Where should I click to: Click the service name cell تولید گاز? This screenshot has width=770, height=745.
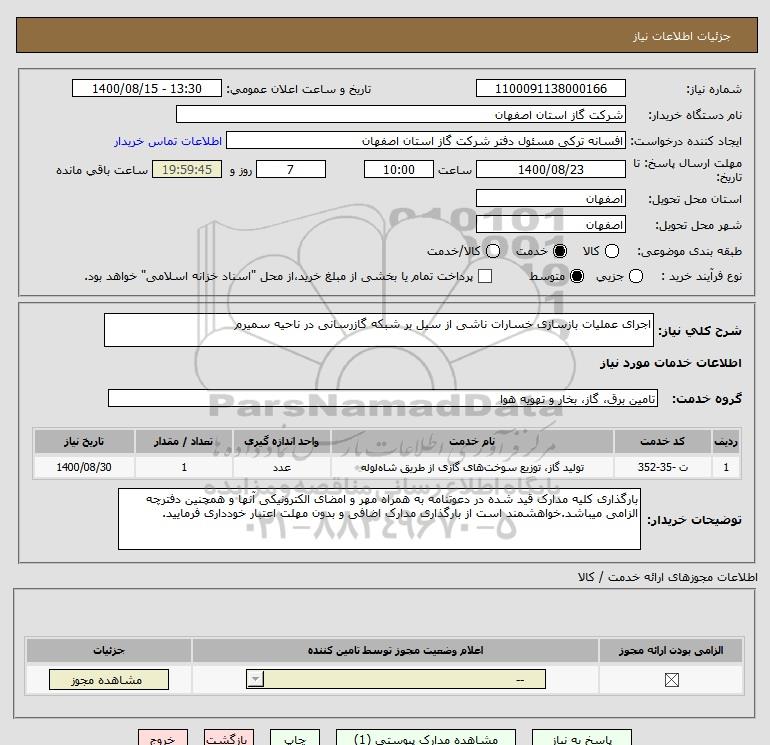click(472, 467)
